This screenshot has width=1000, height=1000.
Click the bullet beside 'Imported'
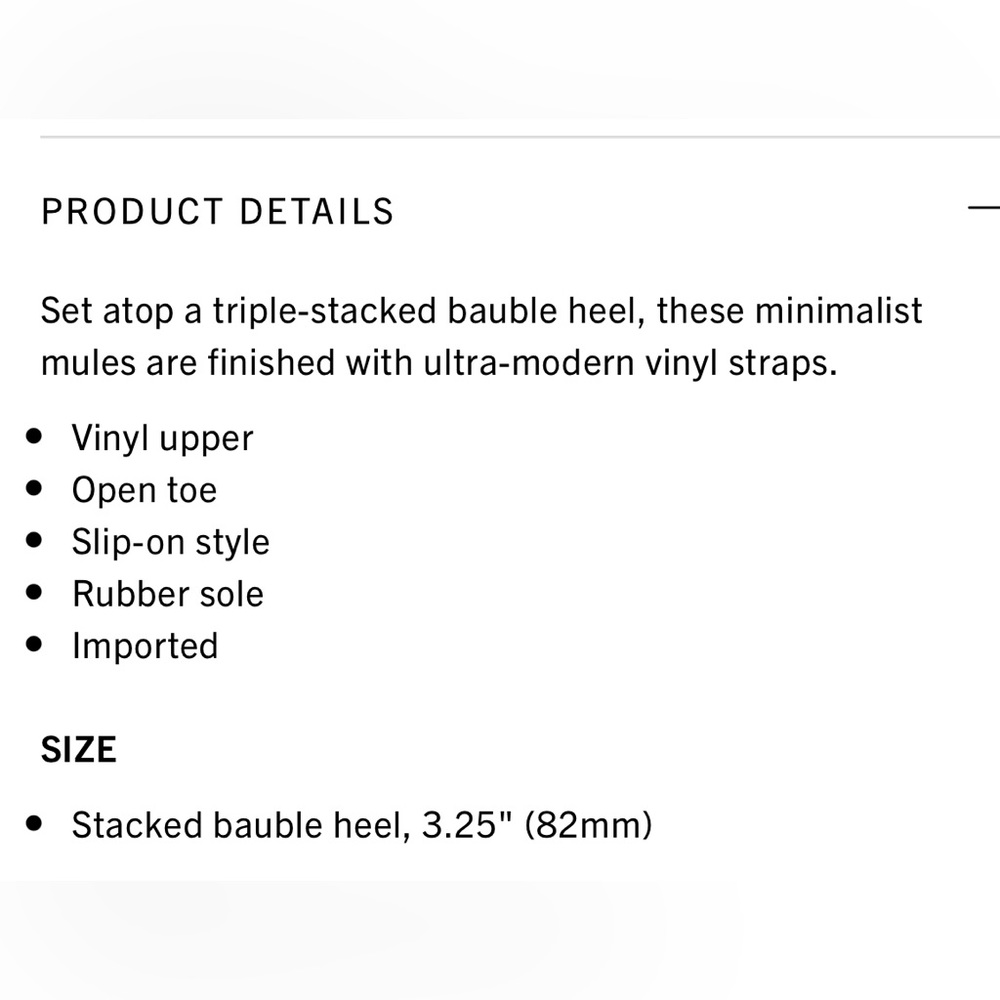36,645
